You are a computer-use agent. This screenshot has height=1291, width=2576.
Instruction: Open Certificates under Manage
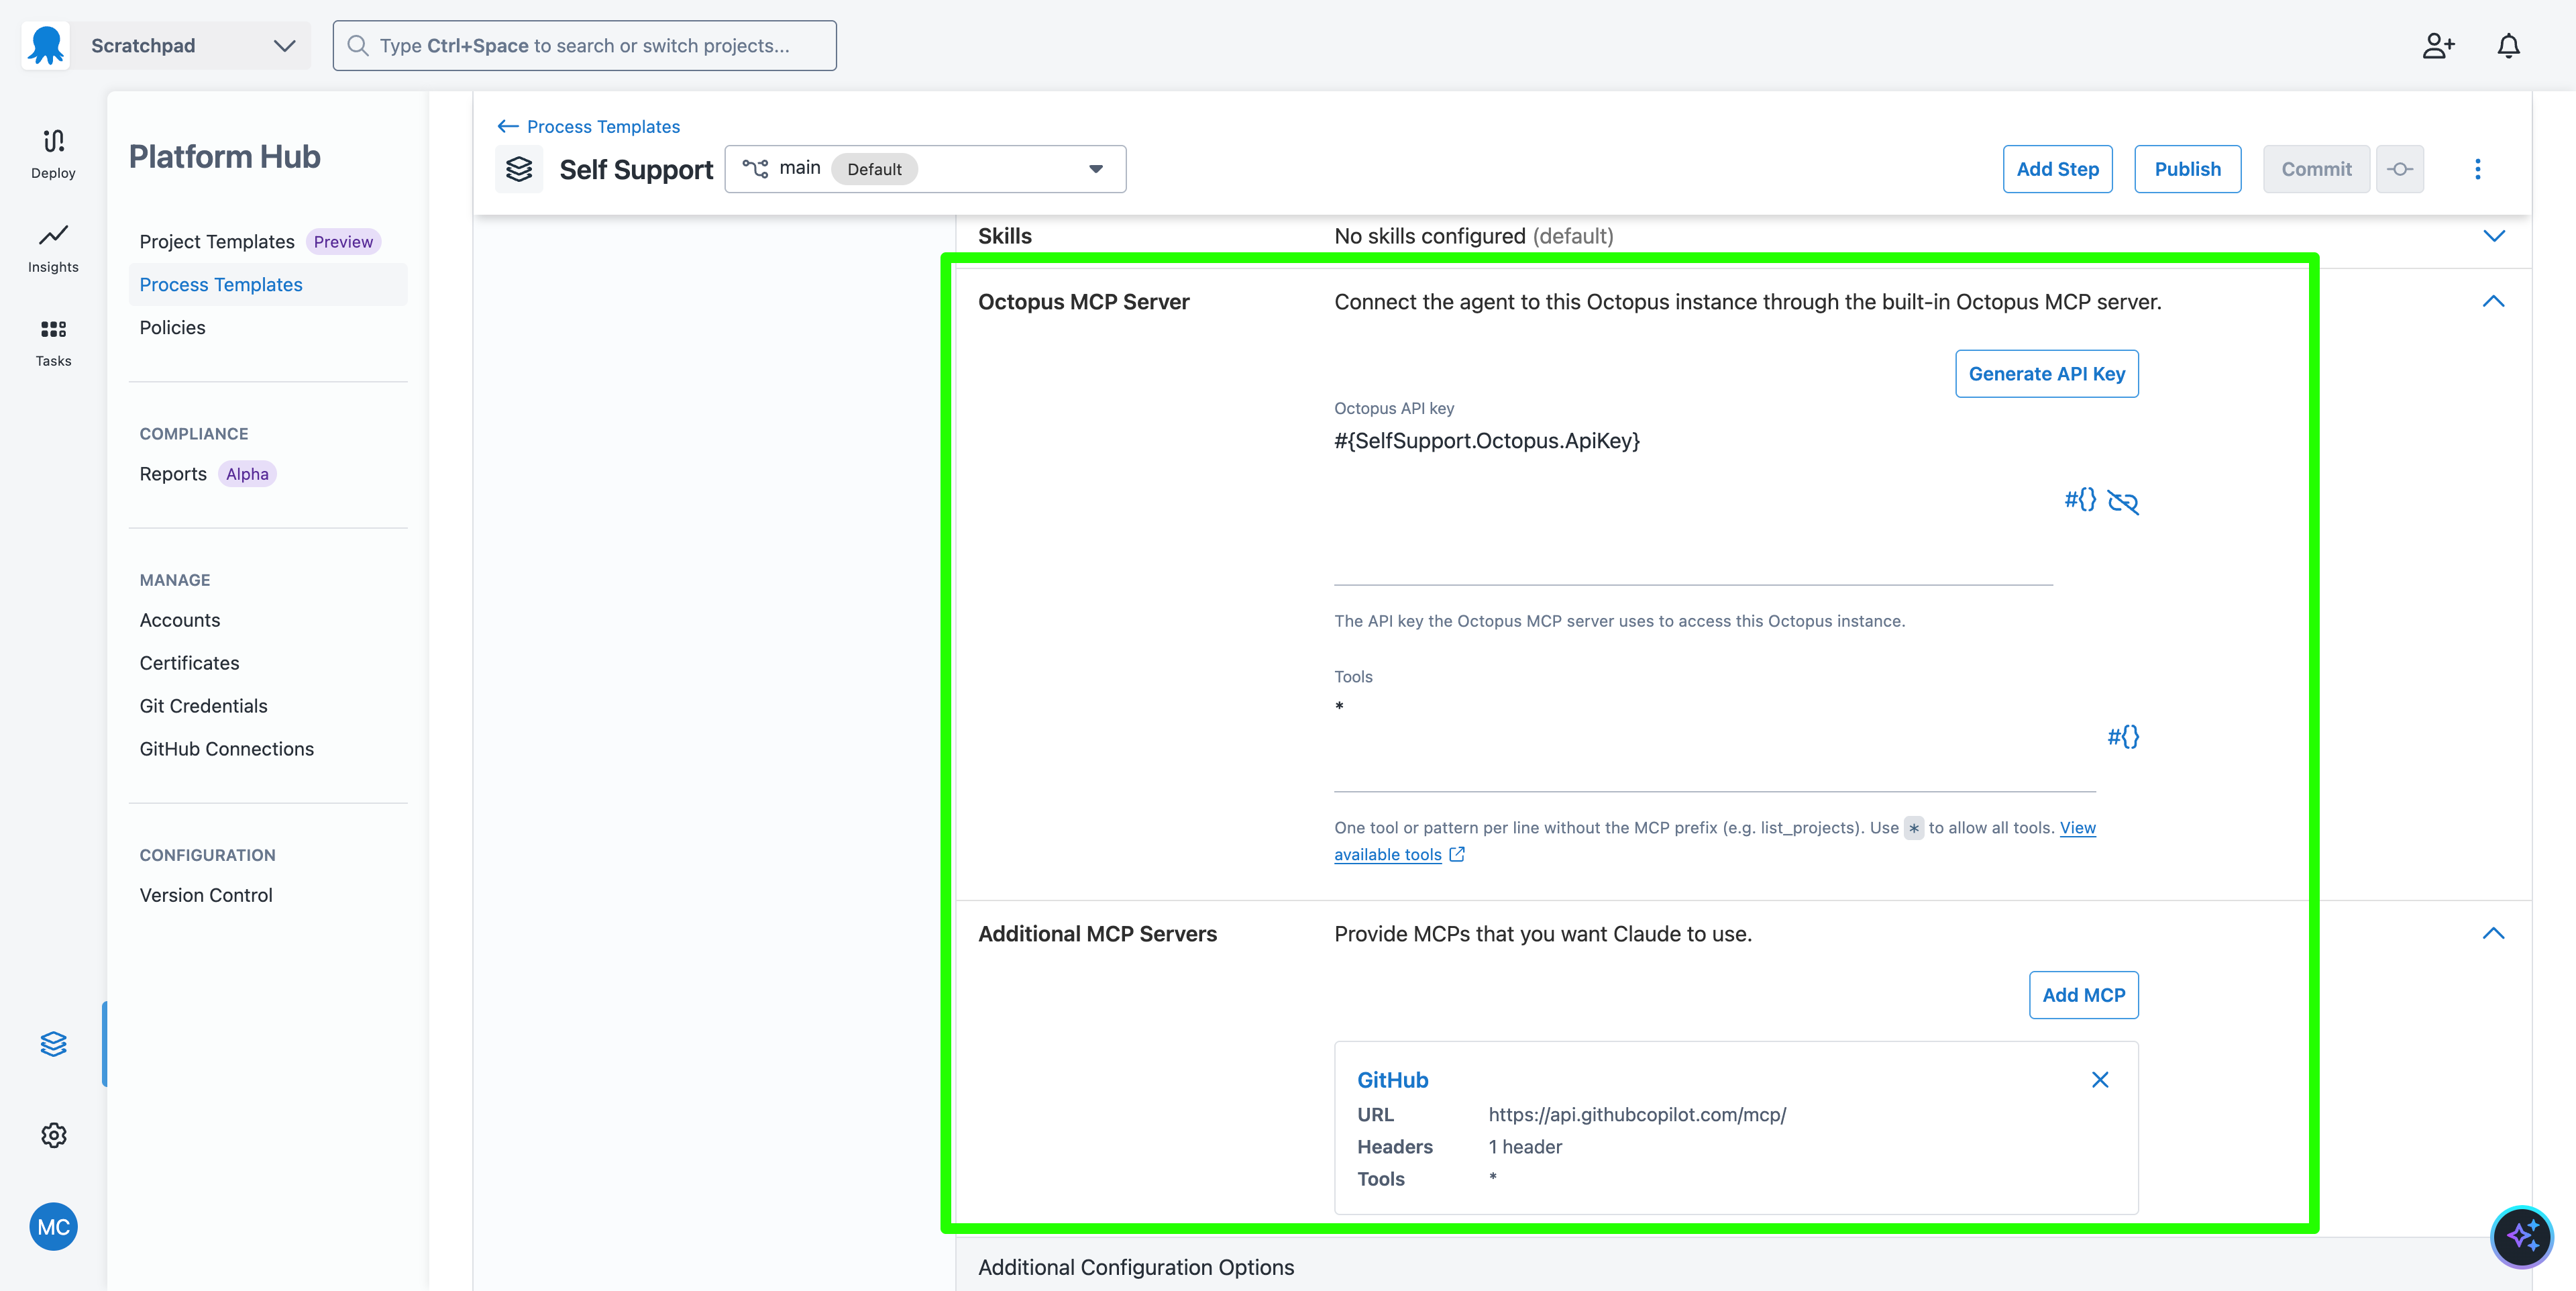coord(190,663)
